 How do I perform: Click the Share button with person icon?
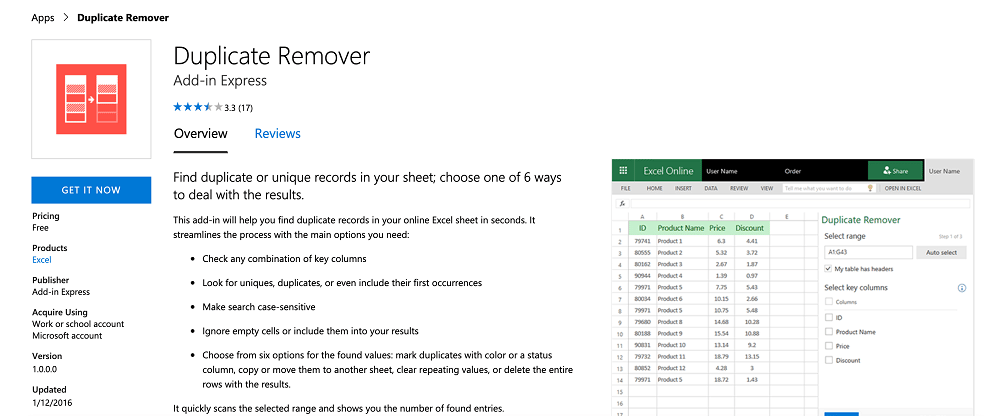click(895, 171)
